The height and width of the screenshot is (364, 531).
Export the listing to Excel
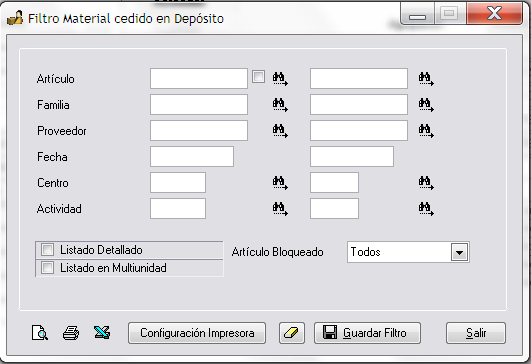coord(102,333)
